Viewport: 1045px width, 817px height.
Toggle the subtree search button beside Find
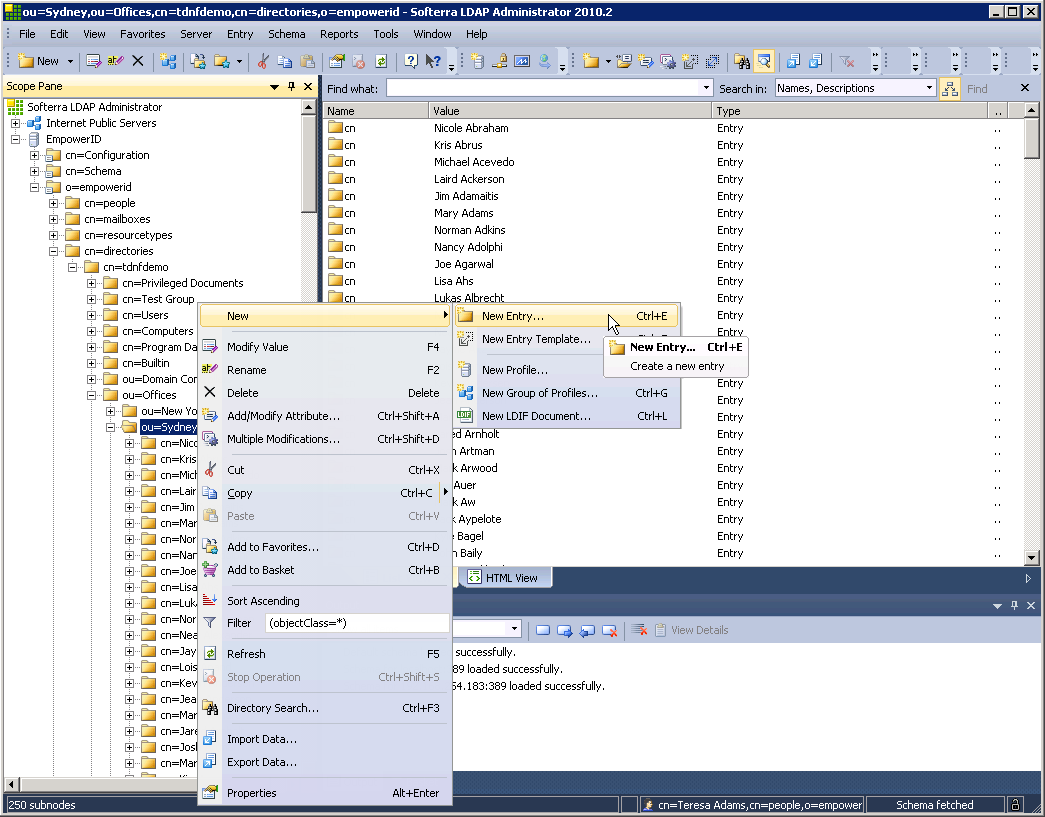(x=949, y=88)
